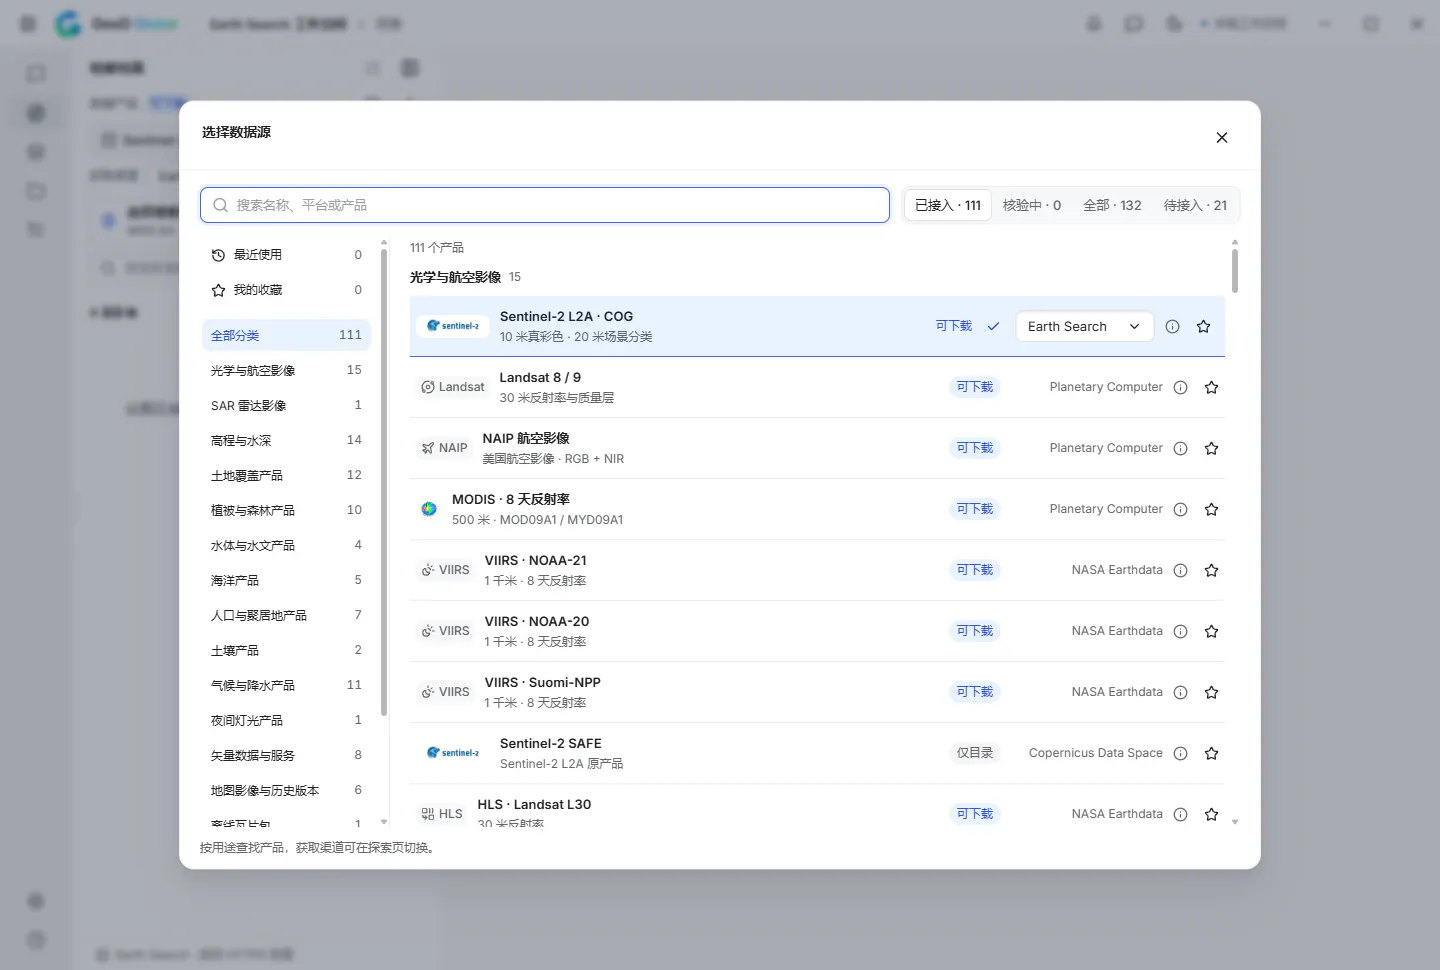
Task: Filter by SAR 雷达影像 category
Action: click(286, 405)
